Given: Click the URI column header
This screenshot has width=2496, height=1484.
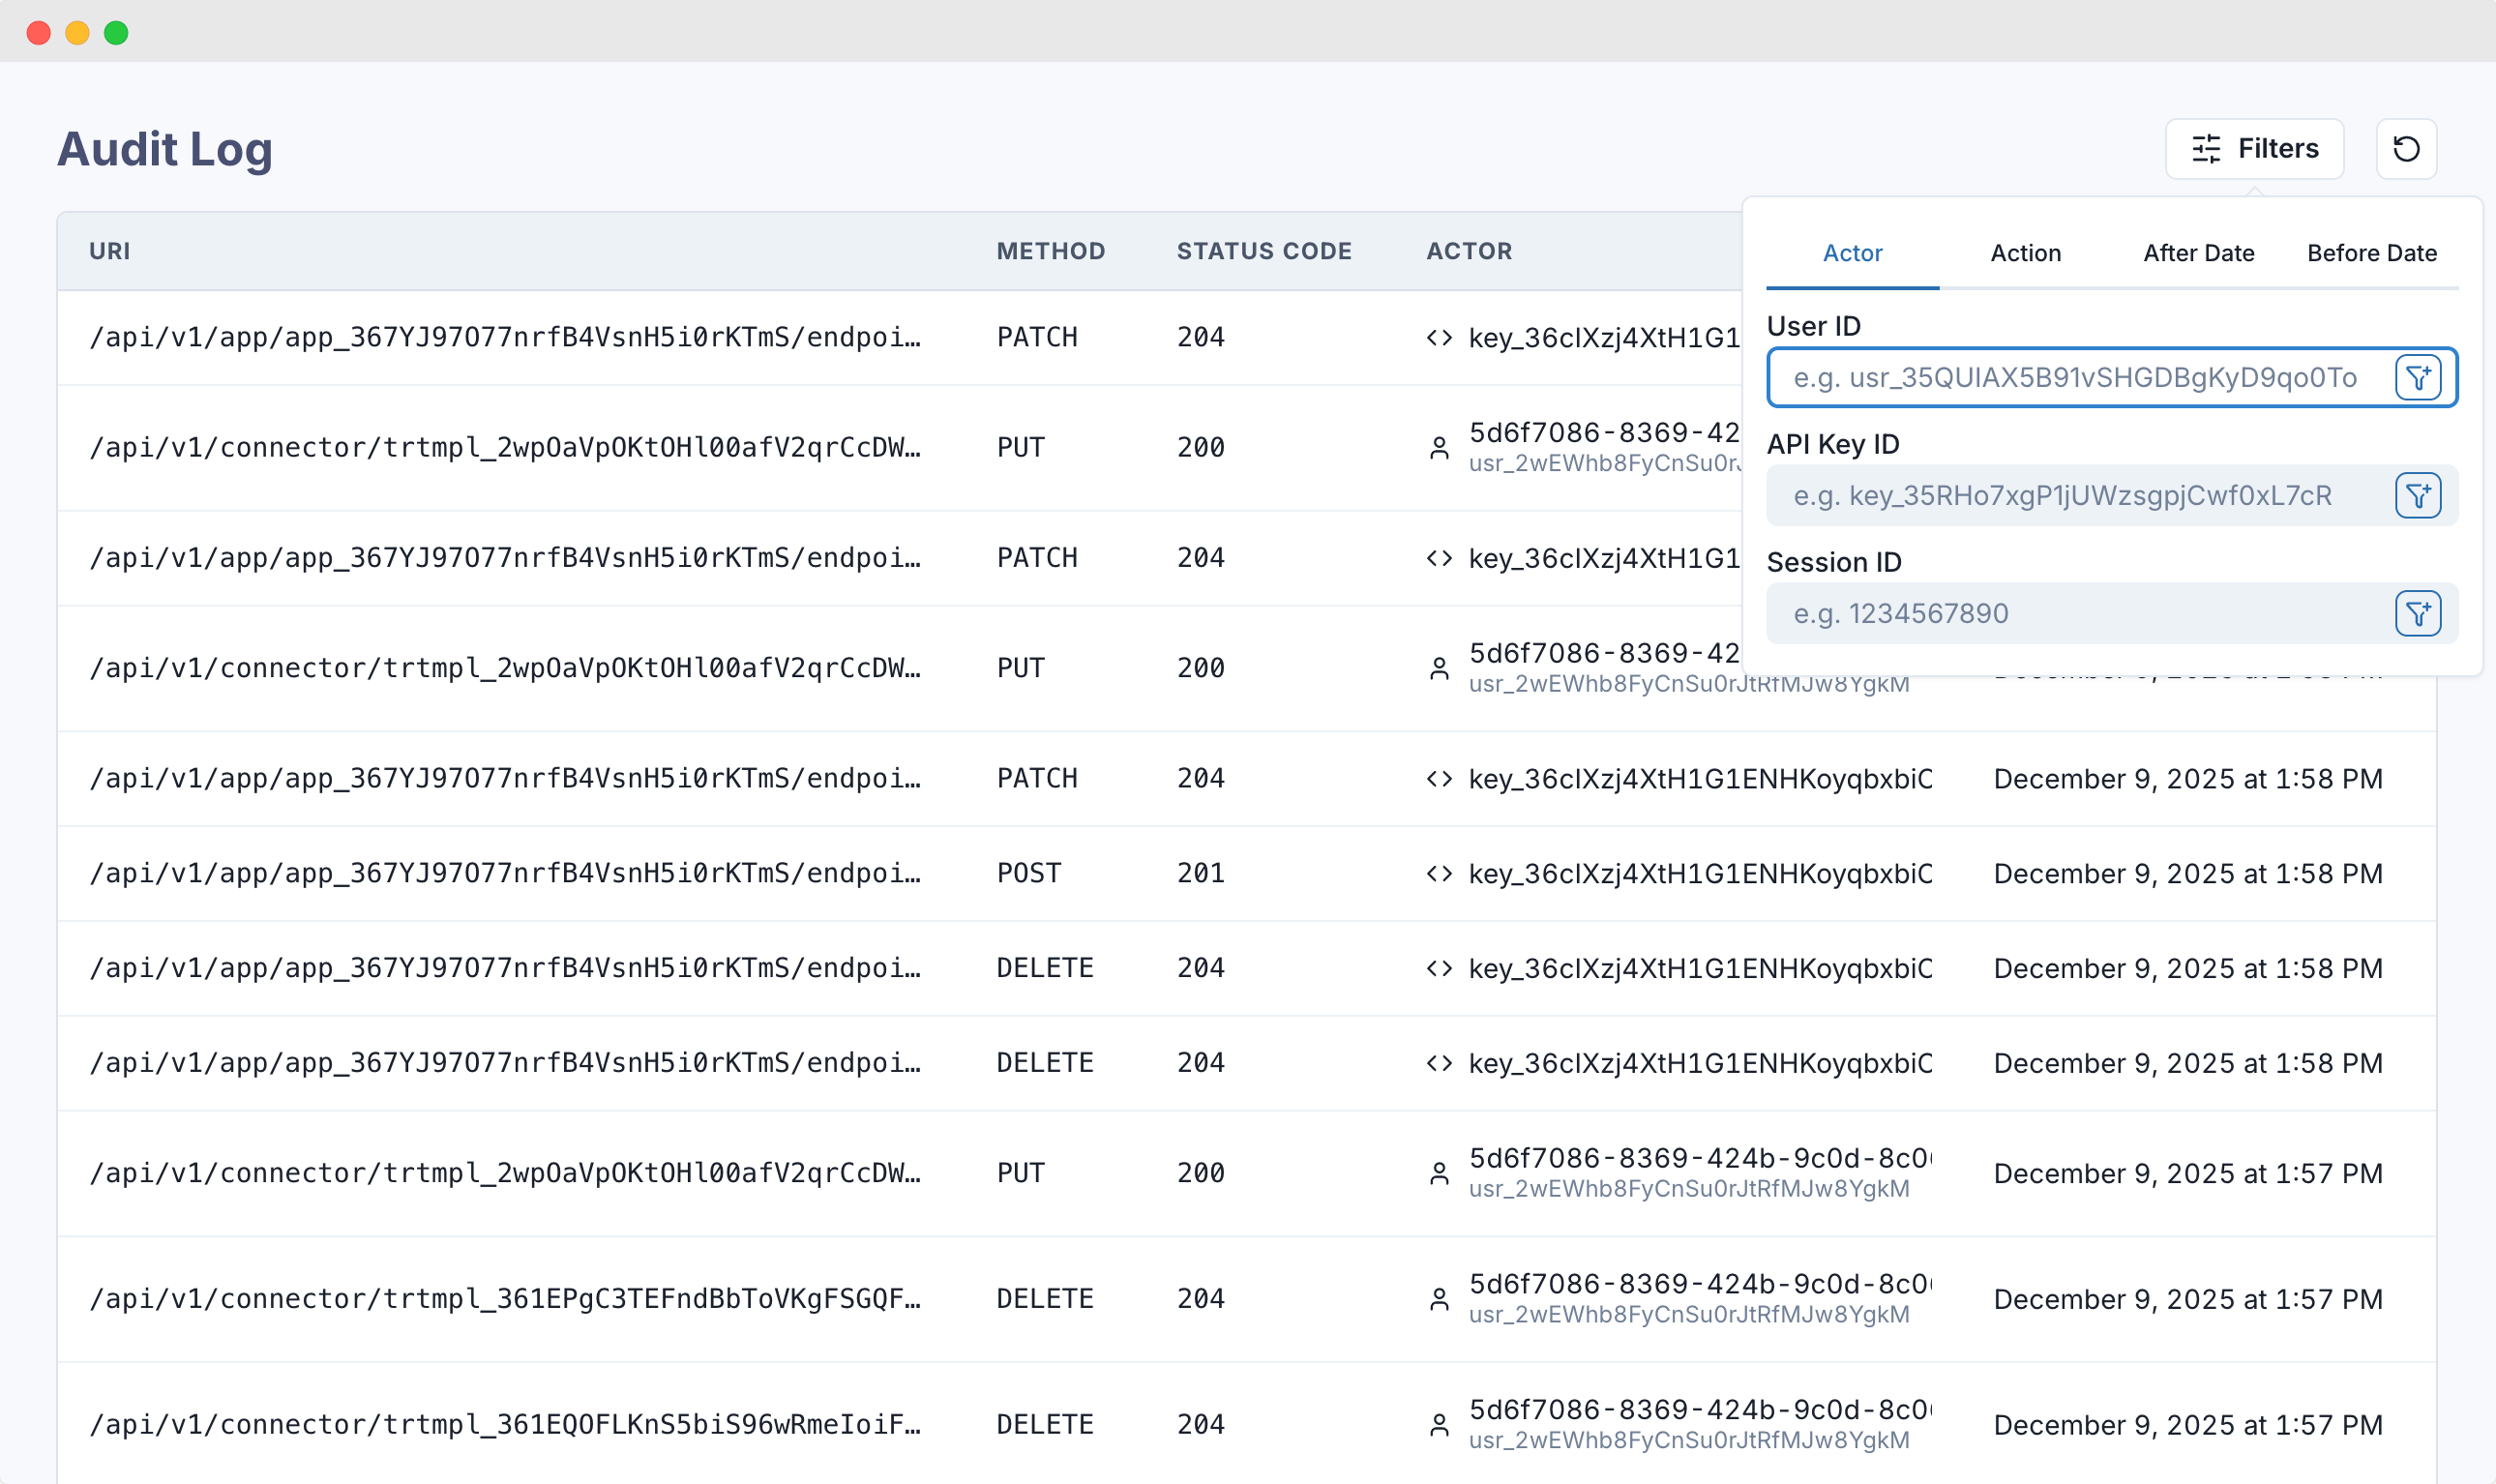Looking at the screenshot, I should pyautogui.click(x=110, y=251).
